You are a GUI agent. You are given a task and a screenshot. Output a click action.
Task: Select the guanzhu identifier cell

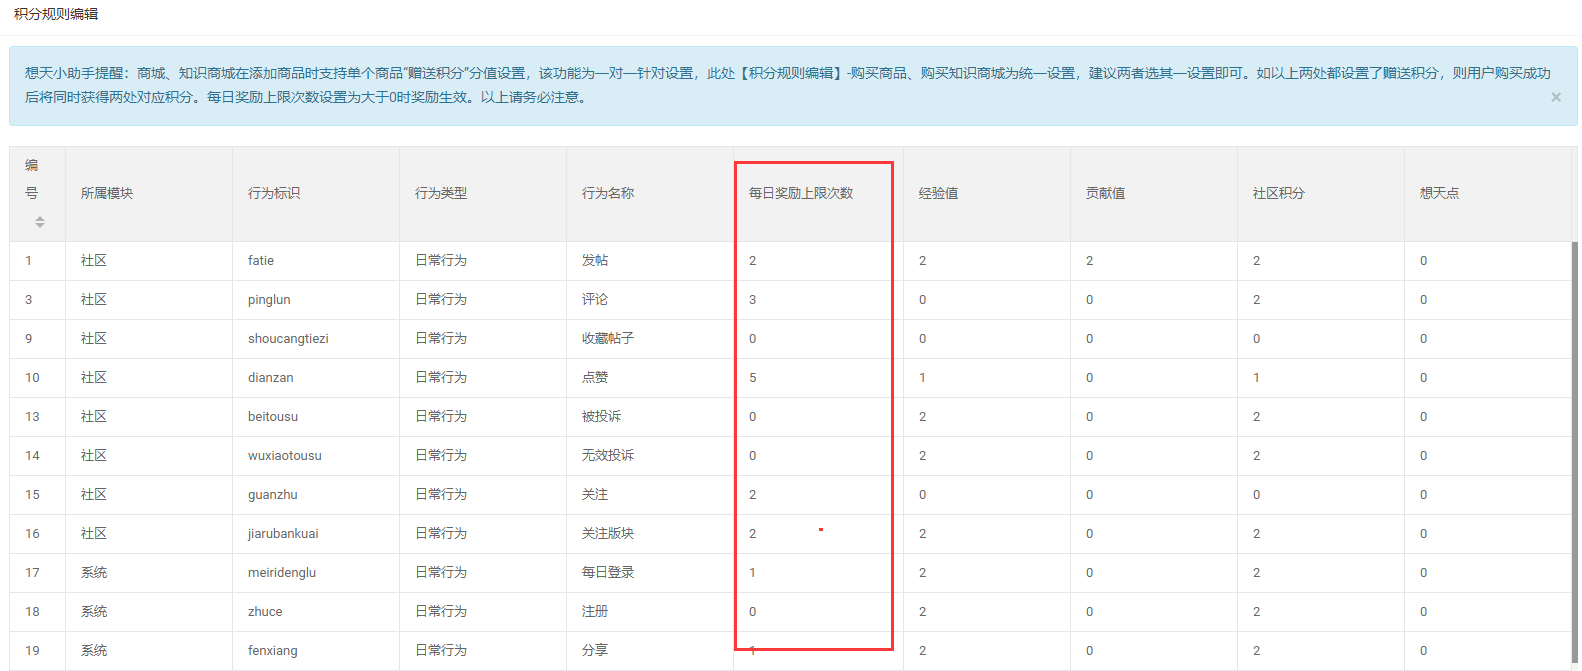click(316, 494)
